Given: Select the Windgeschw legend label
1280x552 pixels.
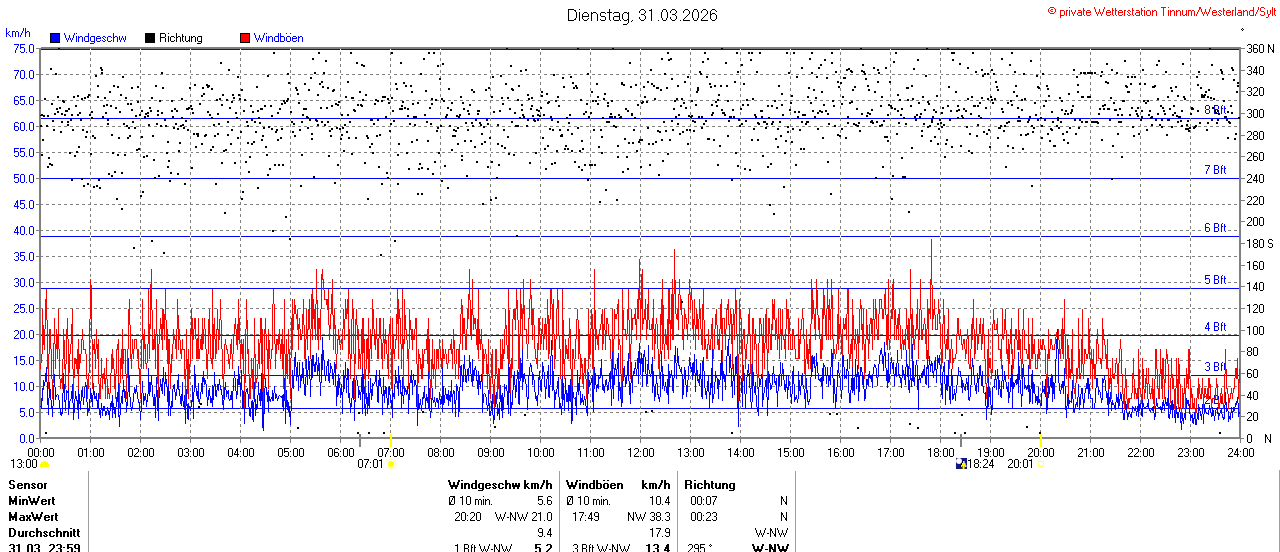Looking at the screenshot, I should (94, 38).
